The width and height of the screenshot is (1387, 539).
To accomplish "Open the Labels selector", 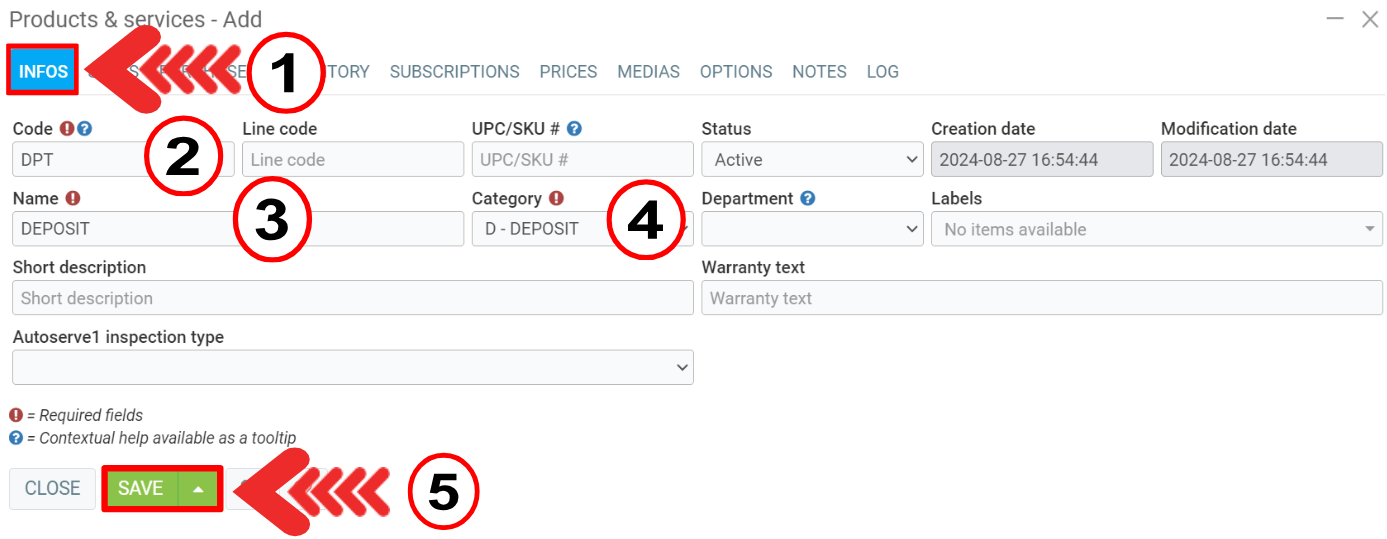I will (1156, 229).
